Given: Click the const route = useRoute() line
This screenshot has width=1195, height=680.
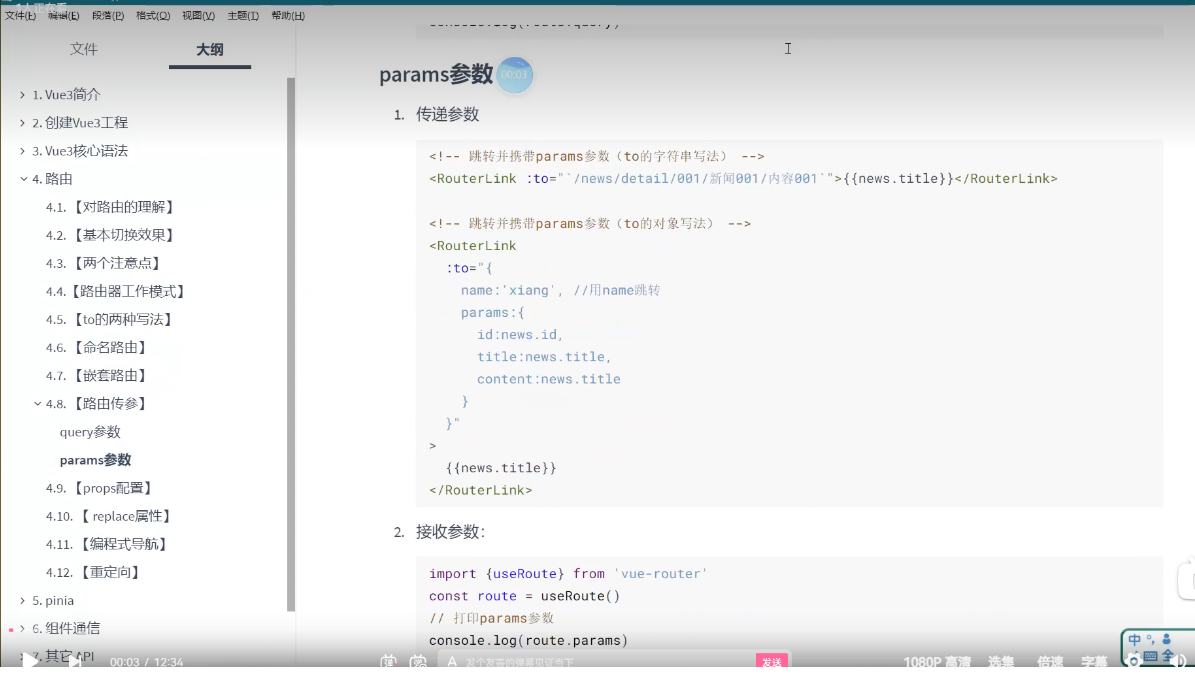Looking at the screenshot, I should 524,596.
